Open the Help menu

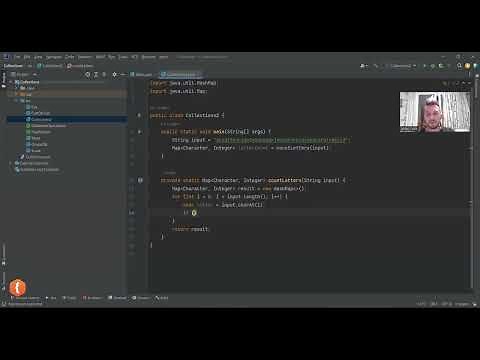(163, 57)
